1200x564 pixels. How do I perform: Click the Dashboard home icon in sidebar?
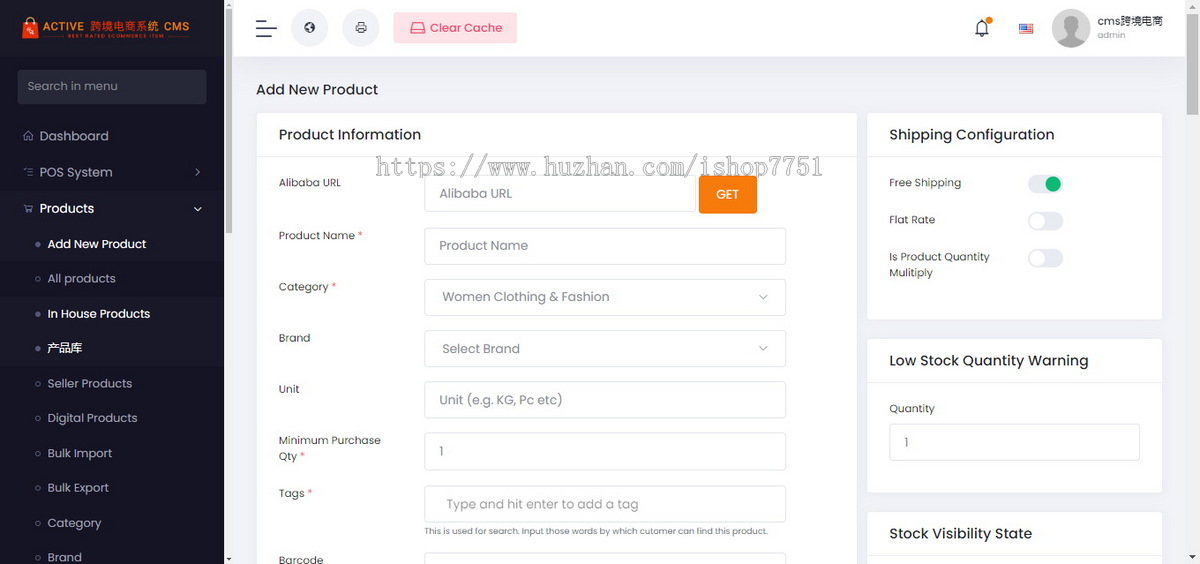28,136
